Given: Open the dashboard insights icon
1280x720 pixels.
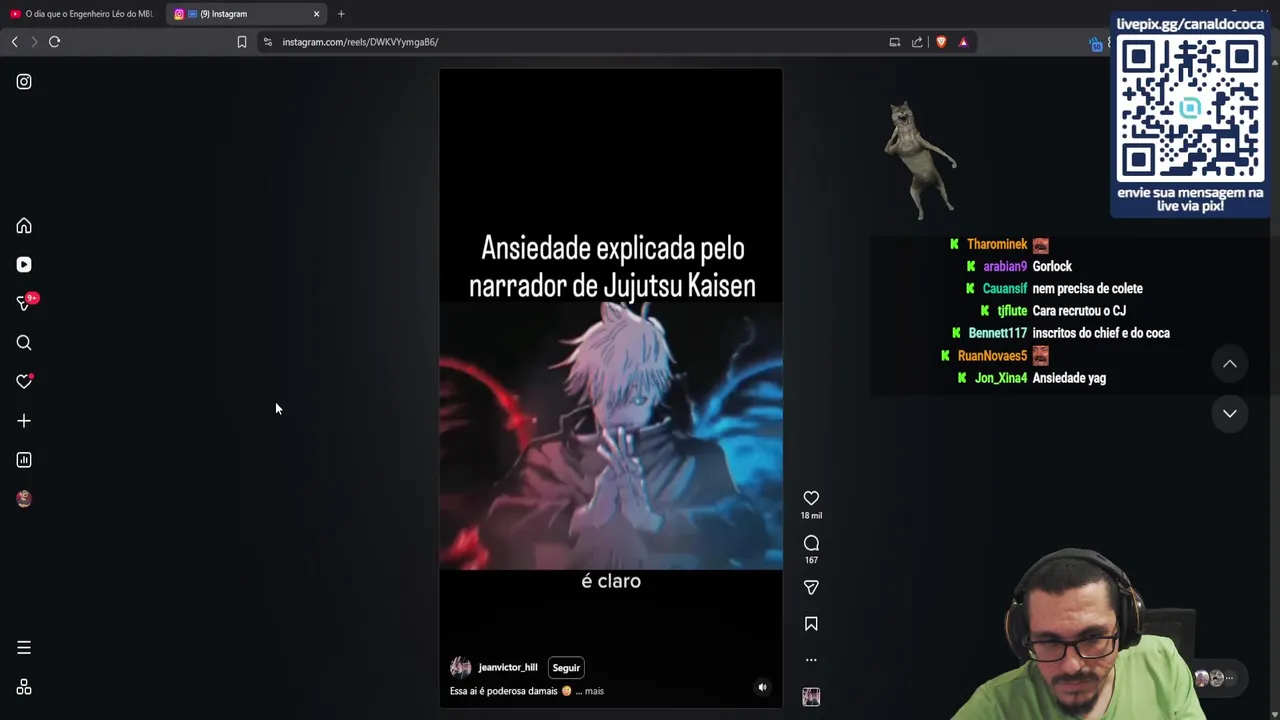Looking at the screenshot, I should click(x=24, y=460).
